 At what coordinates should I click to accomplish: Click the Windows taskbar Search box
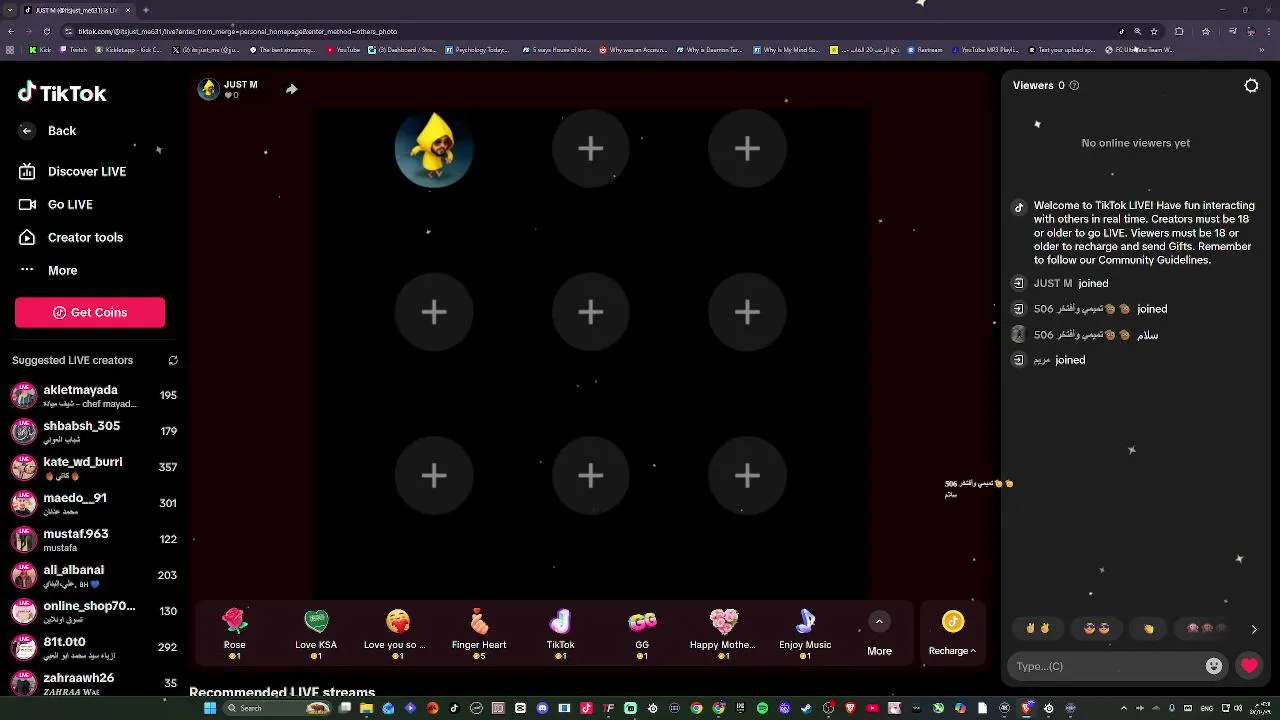click(x=277, y=708)
